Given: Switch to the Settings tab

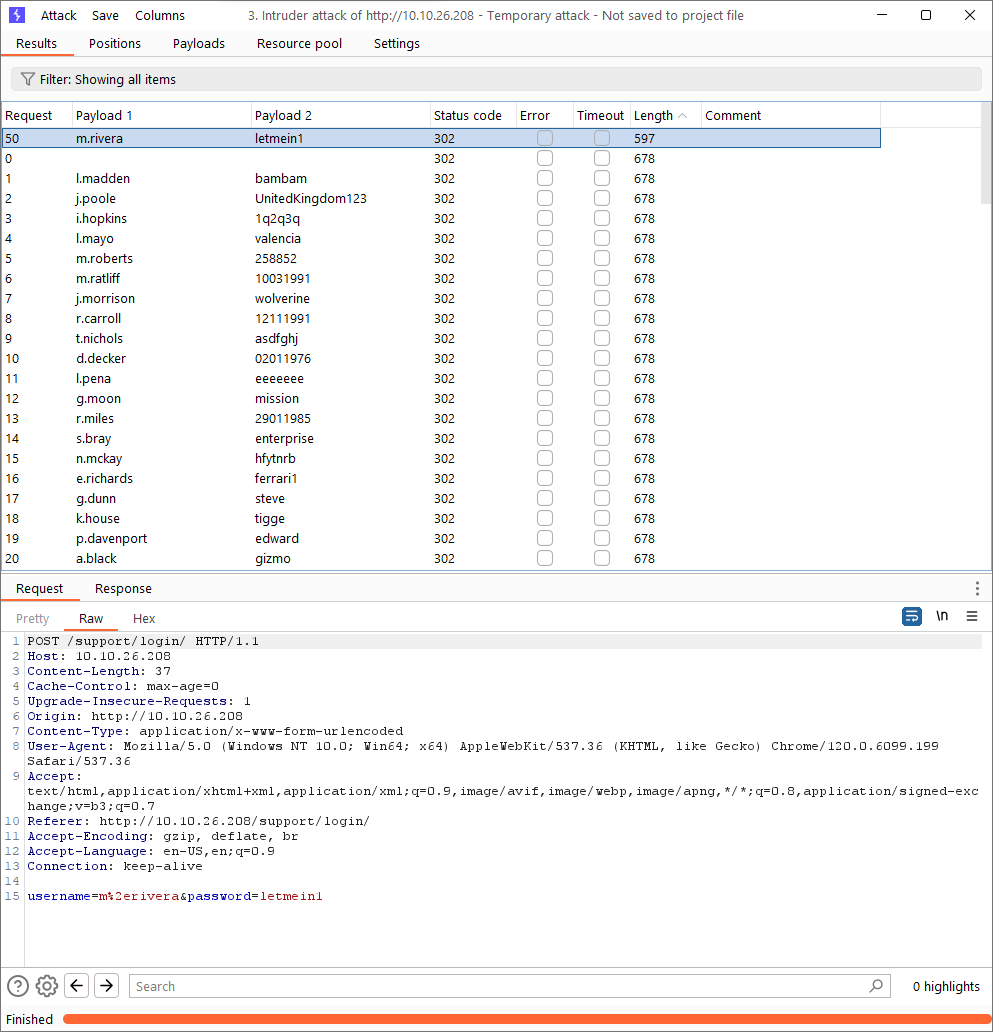Looking at the screenshot, I should pyautogui.click(x=397, y=43).
